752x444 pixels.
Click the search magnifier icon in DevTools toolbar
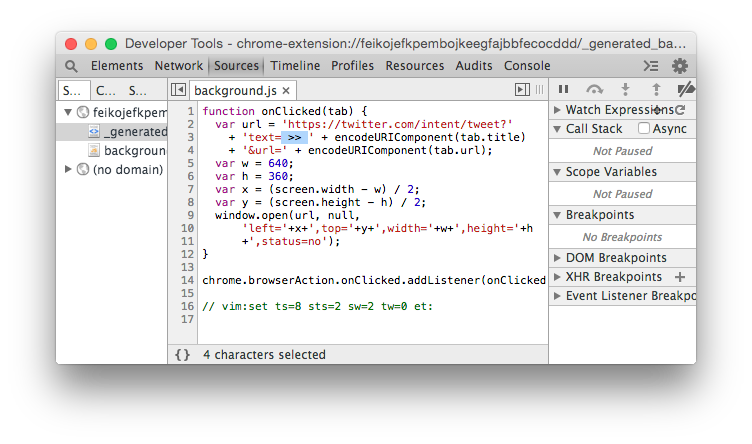pos(71,66)
